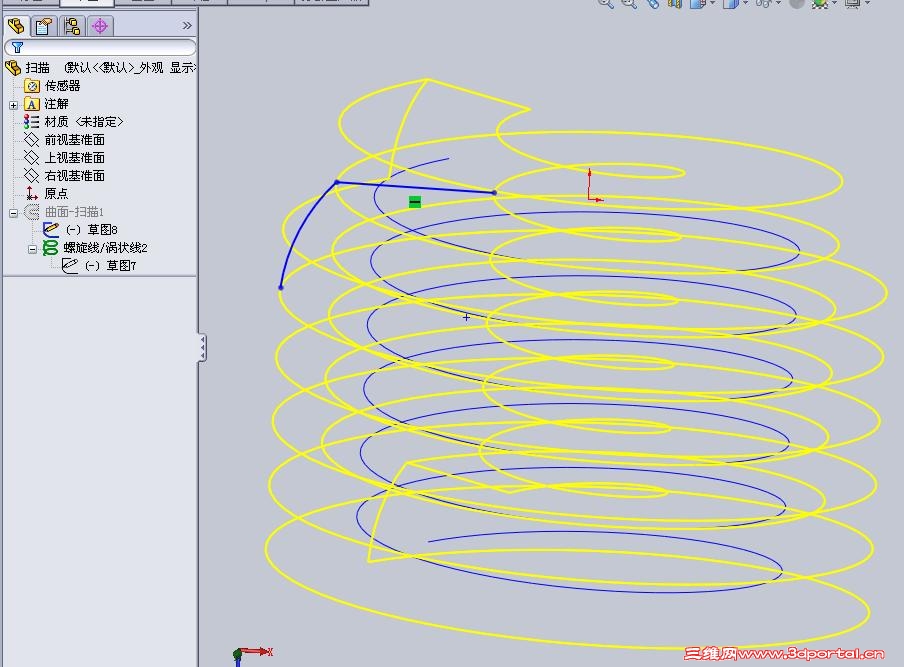
Task: Click the right endpoint of the sketch line
Action: click(495, 193)
